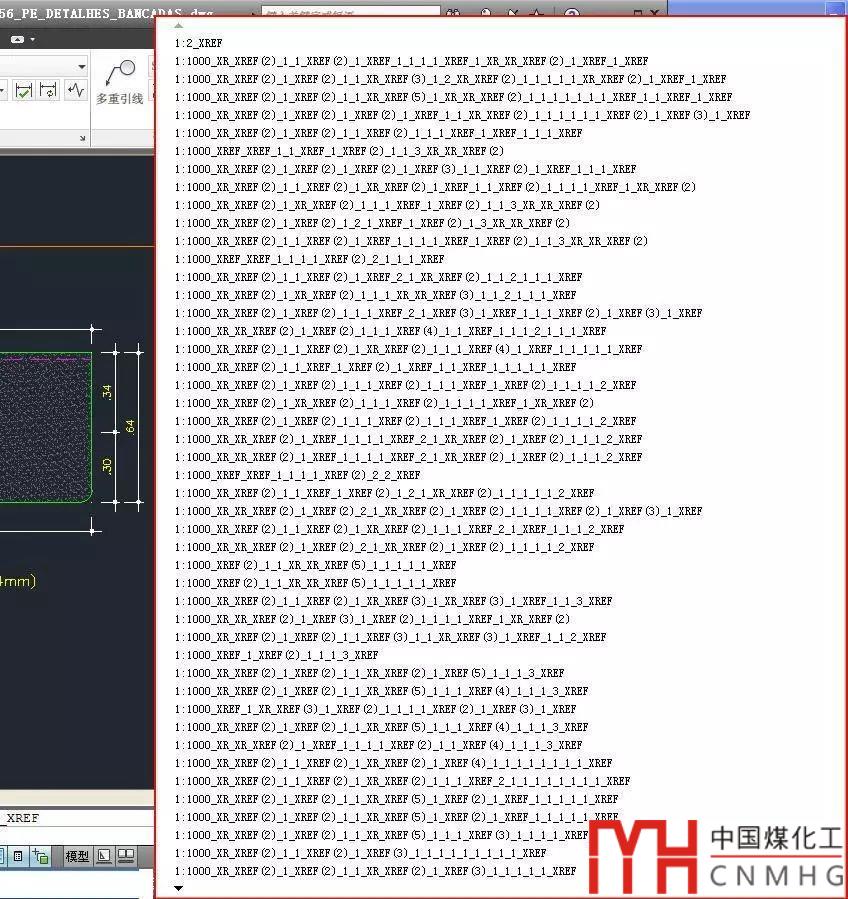Screen dimensions: 848x899
Task: Select scale ending XREF_2_1_XR_XREF(2)_1_1_2_1_1_1_XREF
Action: pyautogui.click(x=378, y=277)
